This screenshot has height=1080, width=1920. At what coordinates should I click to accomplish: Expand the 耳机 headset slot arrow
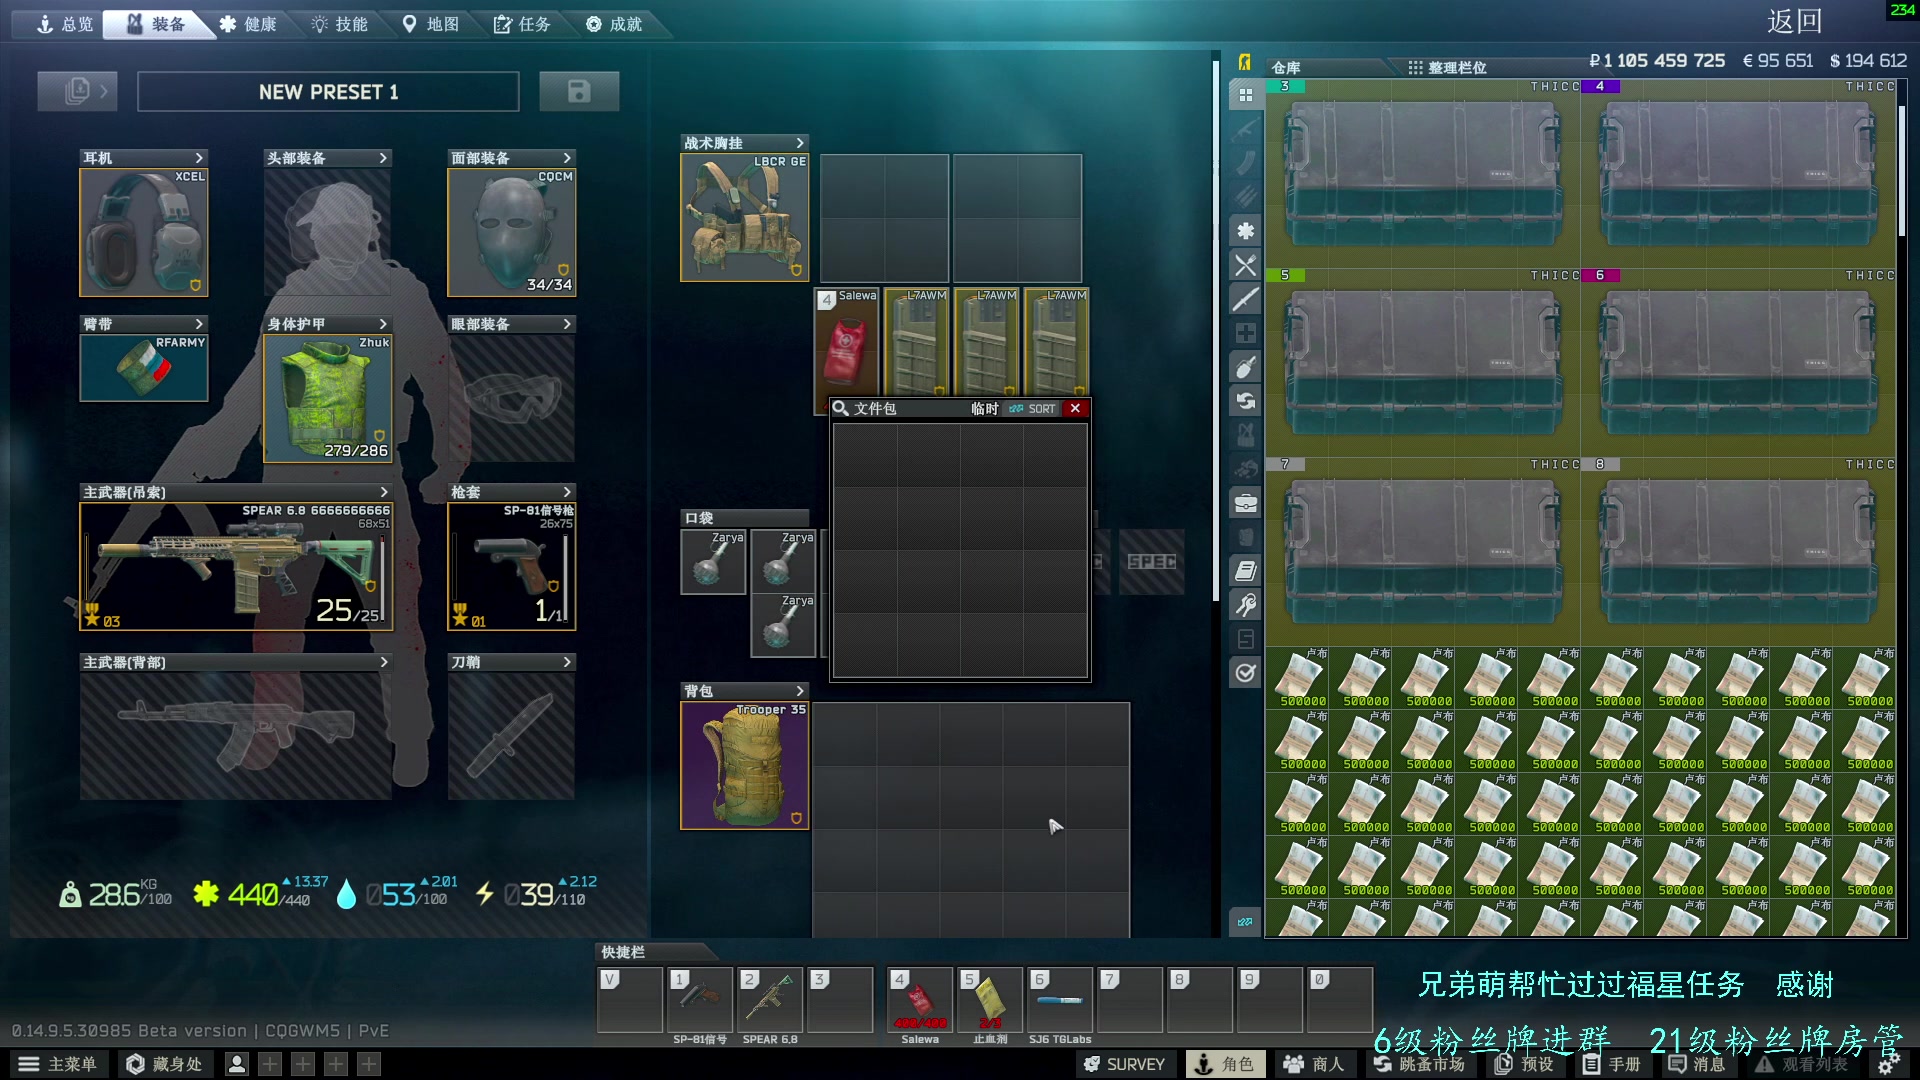coord(199,158)
